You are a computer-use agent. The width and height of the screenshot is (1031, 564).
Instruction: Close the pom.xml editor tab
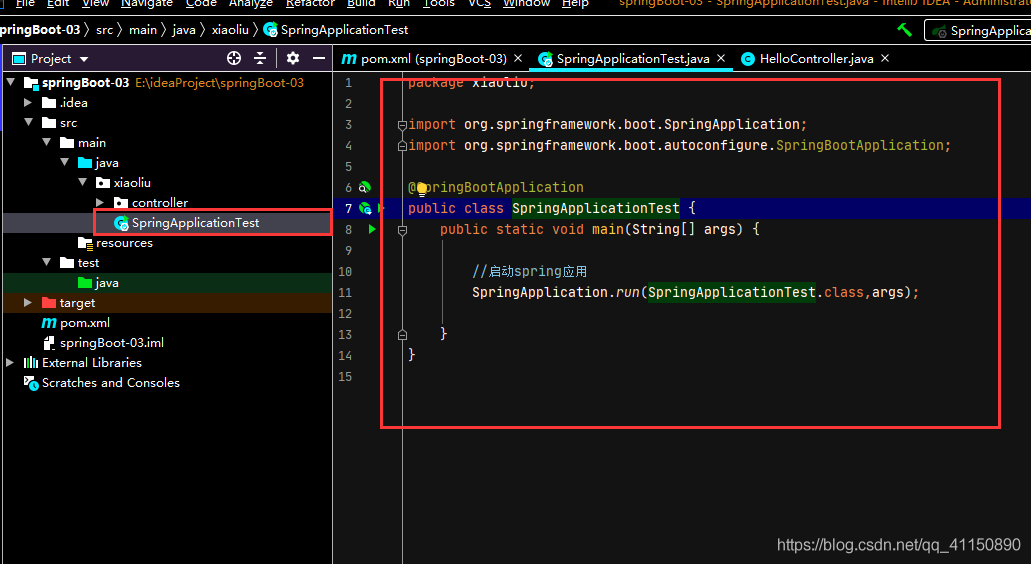518,59
